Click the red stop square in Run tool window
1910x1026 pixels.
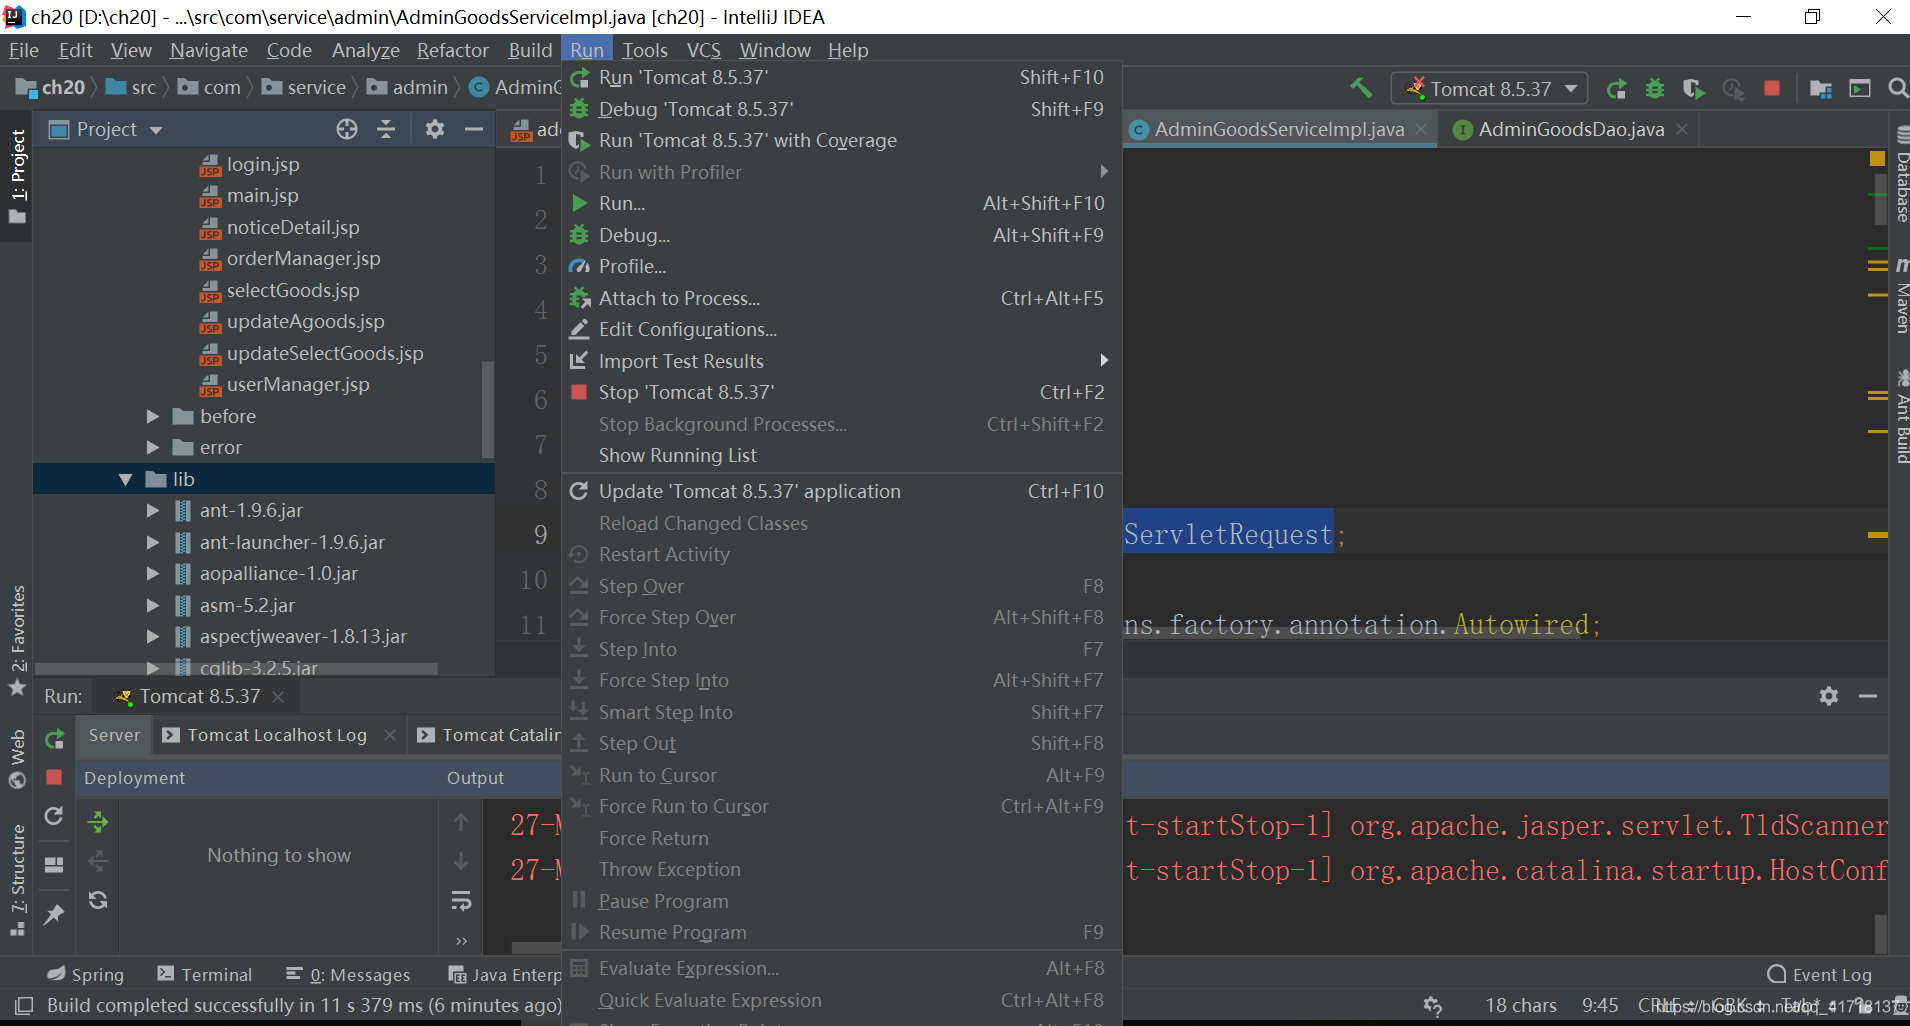click(54, 777)
